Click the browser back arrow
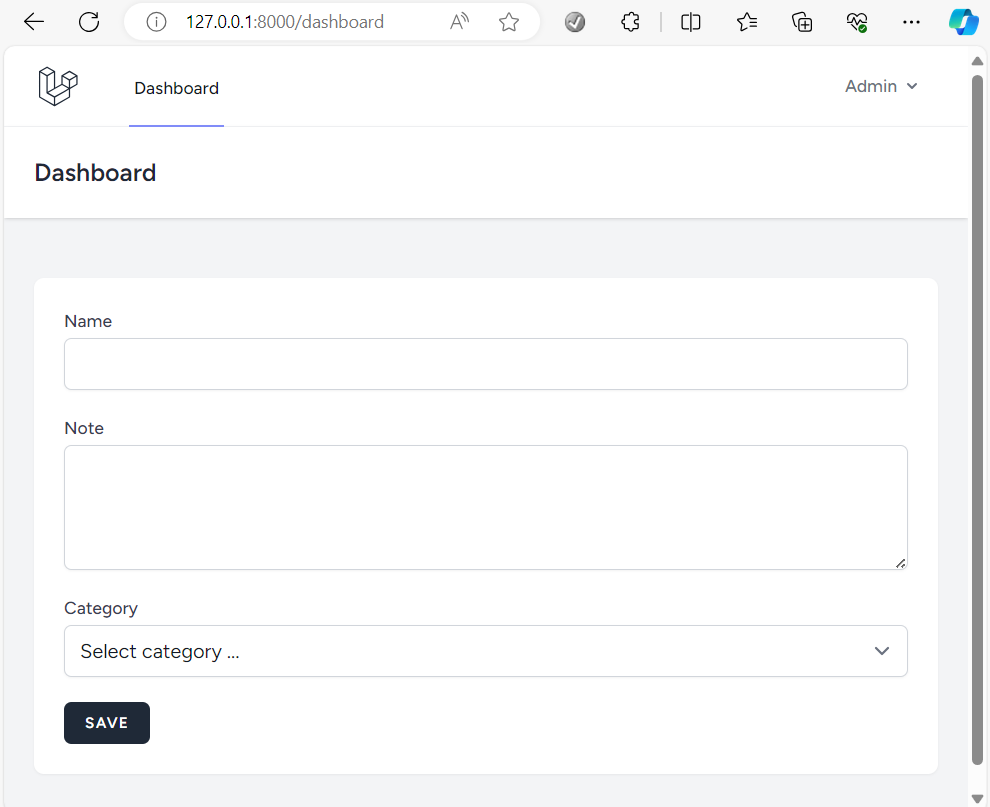 coord(33,21)
